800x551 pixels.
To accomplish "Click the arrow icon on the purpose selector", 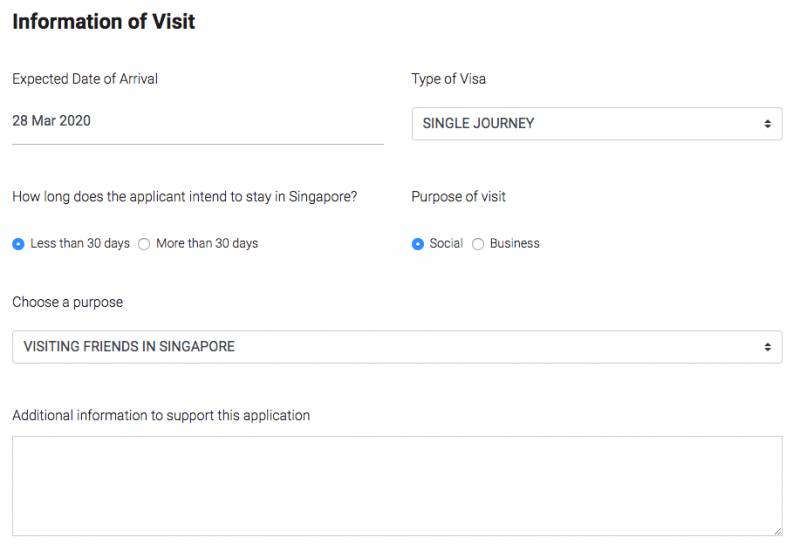I will tap(767, 347).
